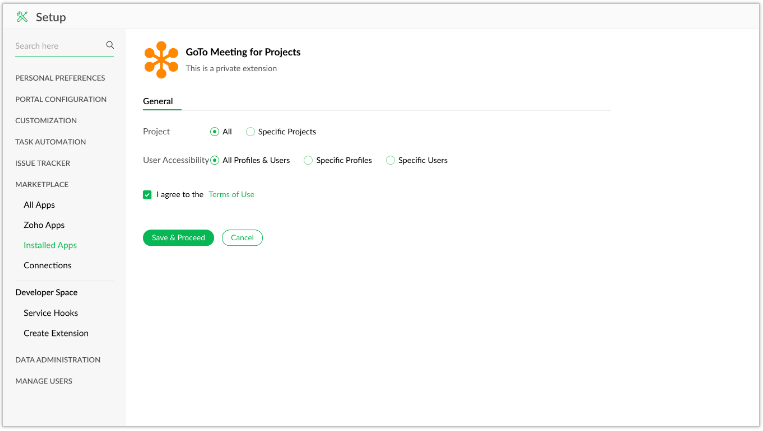Expand the Personal Preferences section

(60, 78)
